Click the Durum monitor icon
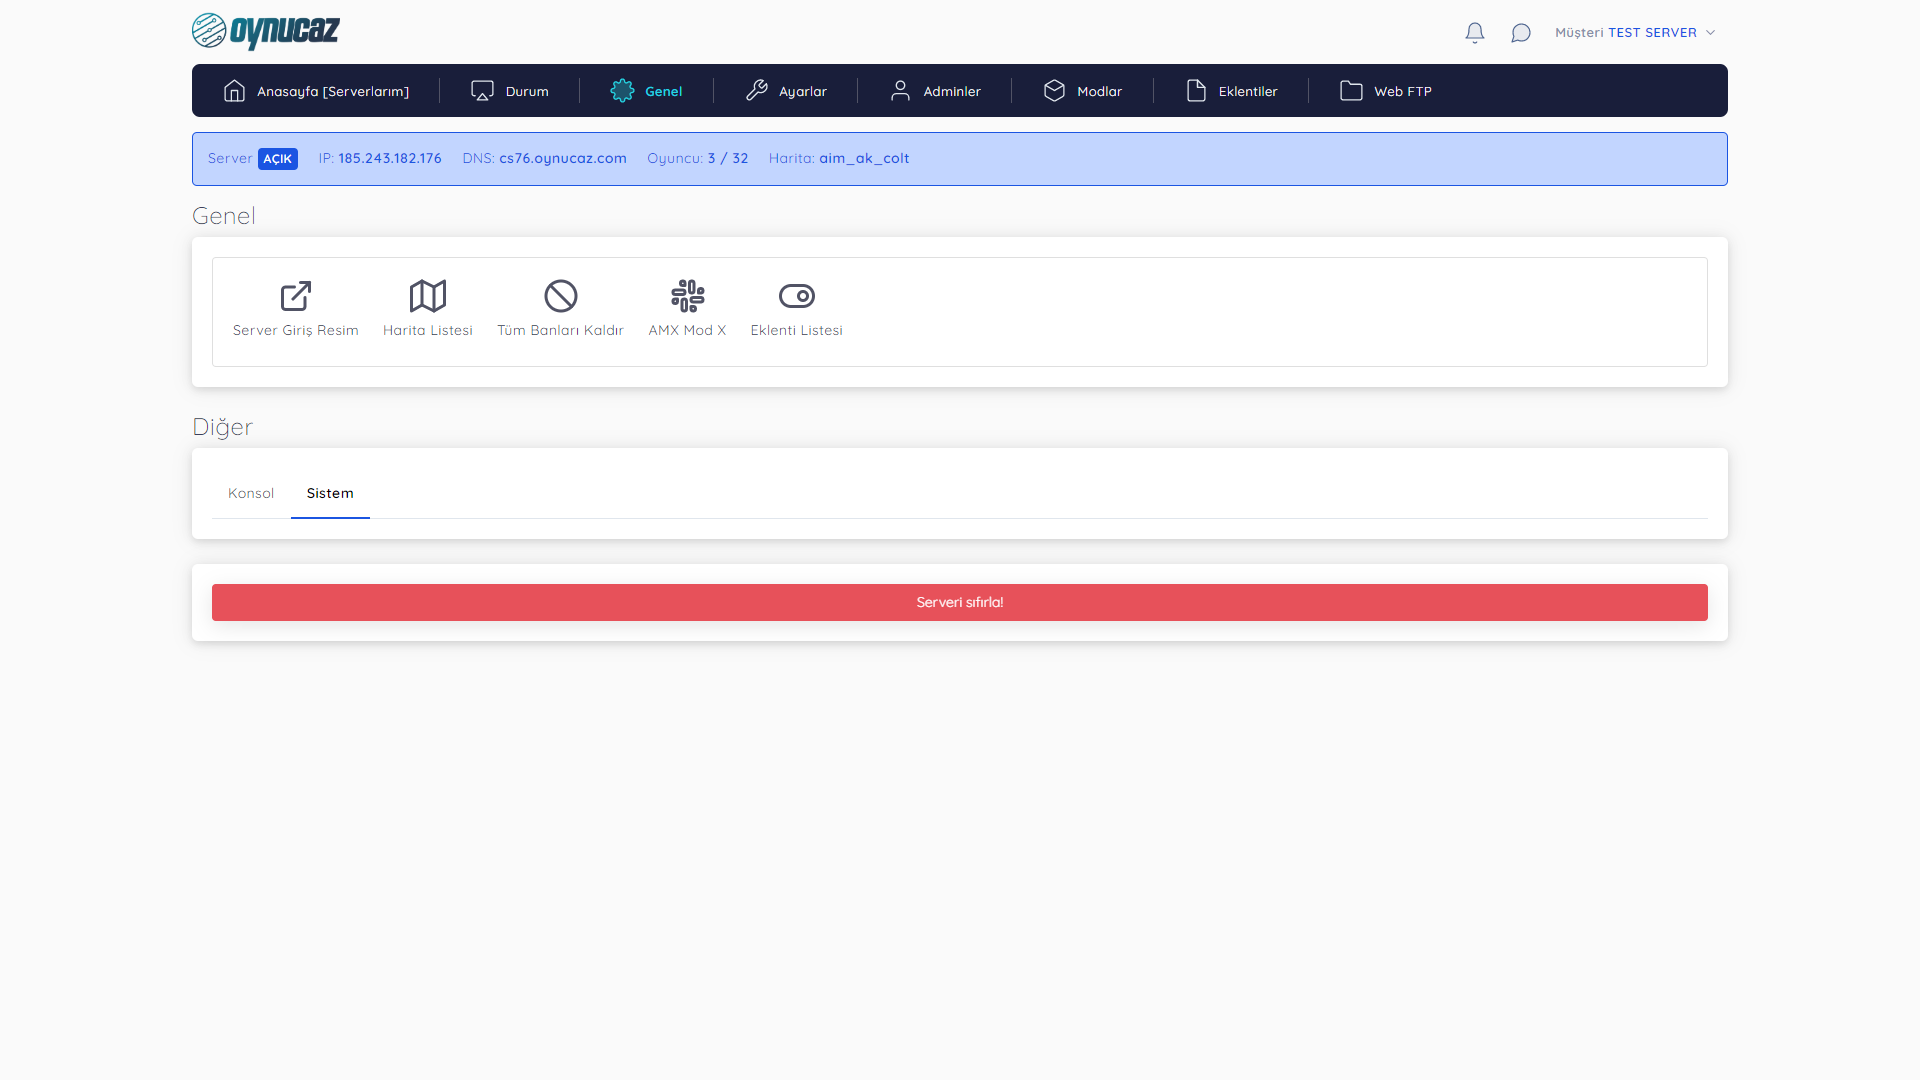The width and height of the screenshot is (1920, 1080). (482, 91)
